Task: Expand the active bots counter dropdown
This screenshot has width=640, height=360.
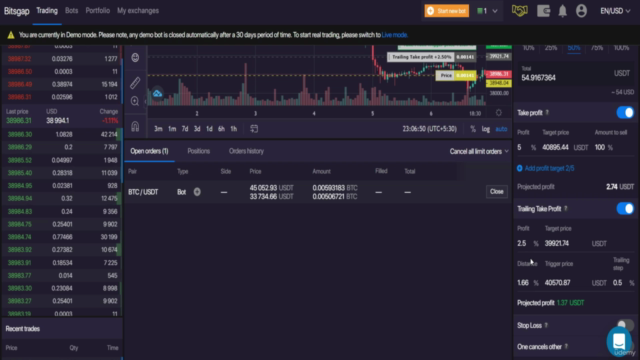Action: coord(487,11)
